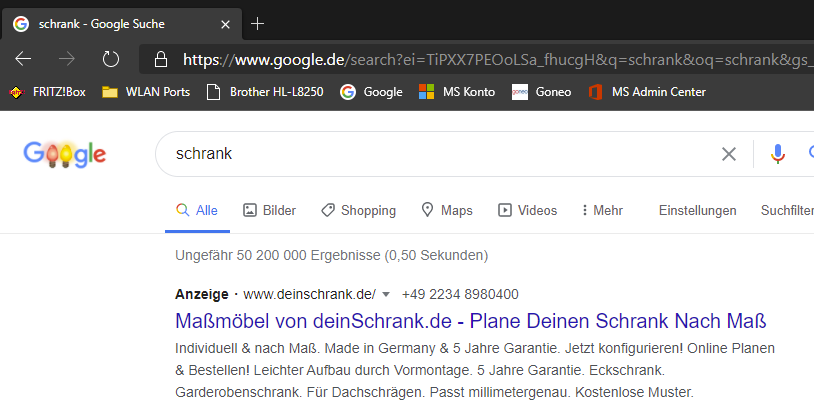Open the WLAN Ports bookmark folder
814x415 pixels.
pyautogui.click(x=146, y=92)
